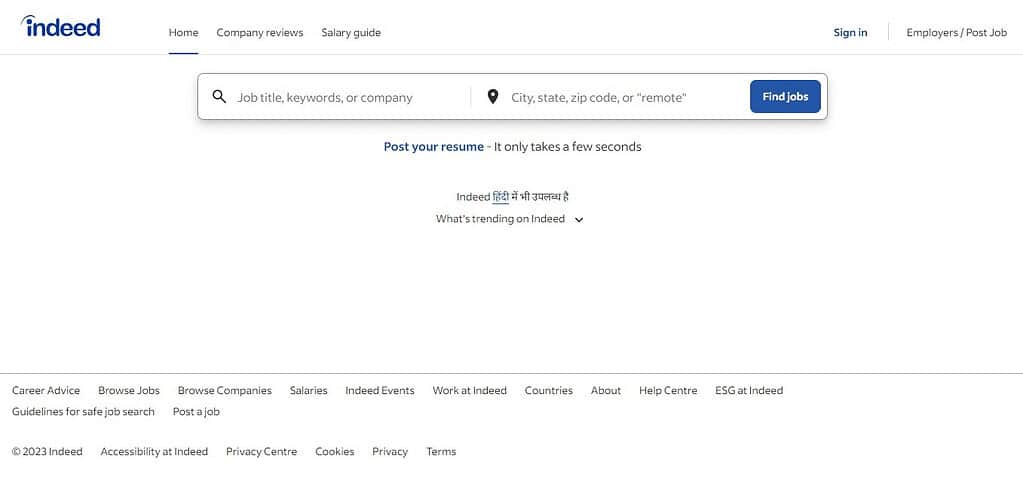The height and width of the screenshot is (477, 1023).
Task: Switch to the Hindi version link
Action: pyautogui.click(x=500, y=196)
